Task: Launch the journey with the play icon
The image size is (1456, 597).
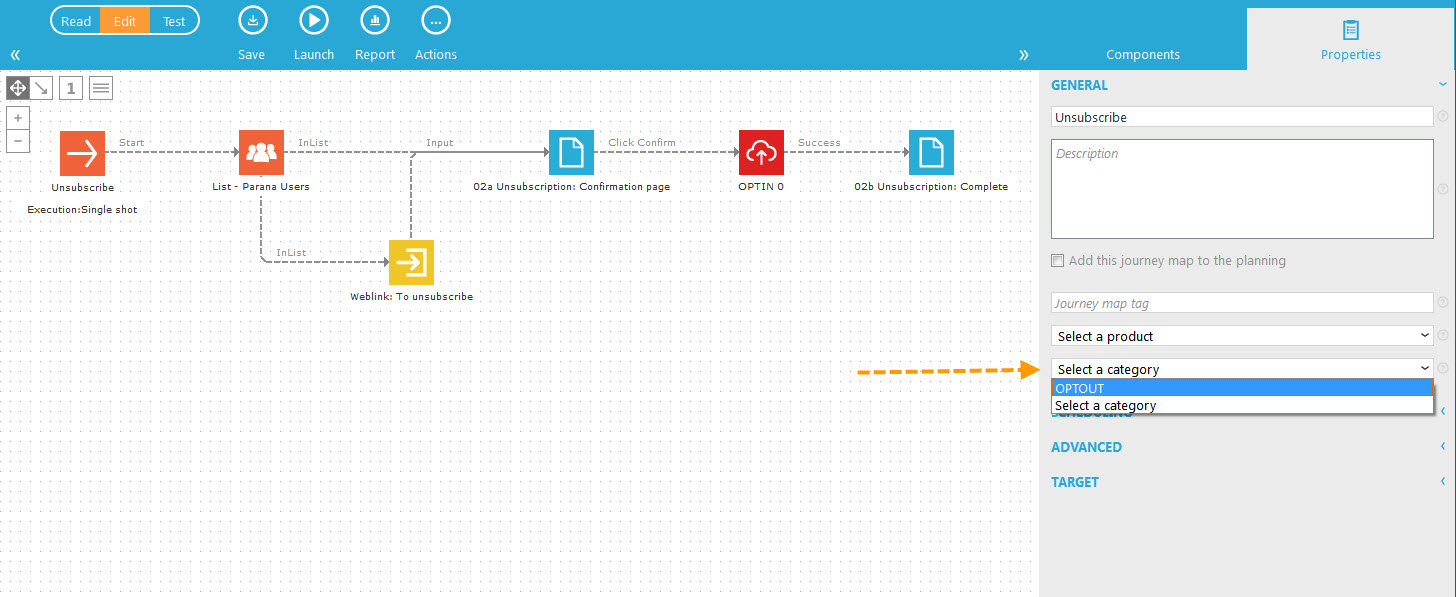Action: click(x=314, y=20)
